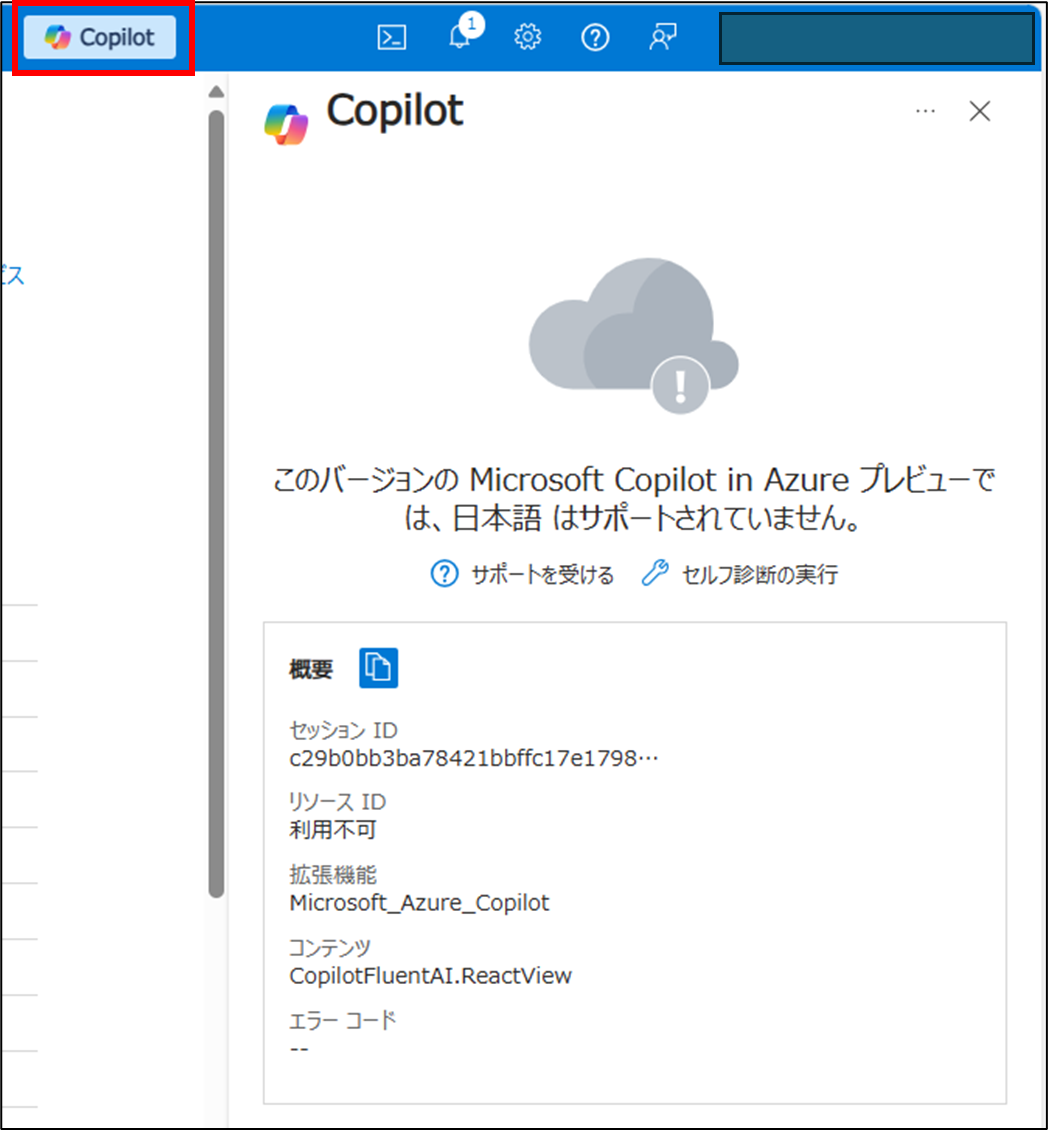Click the Copilot logo in pane header

(x=286, y=124)
